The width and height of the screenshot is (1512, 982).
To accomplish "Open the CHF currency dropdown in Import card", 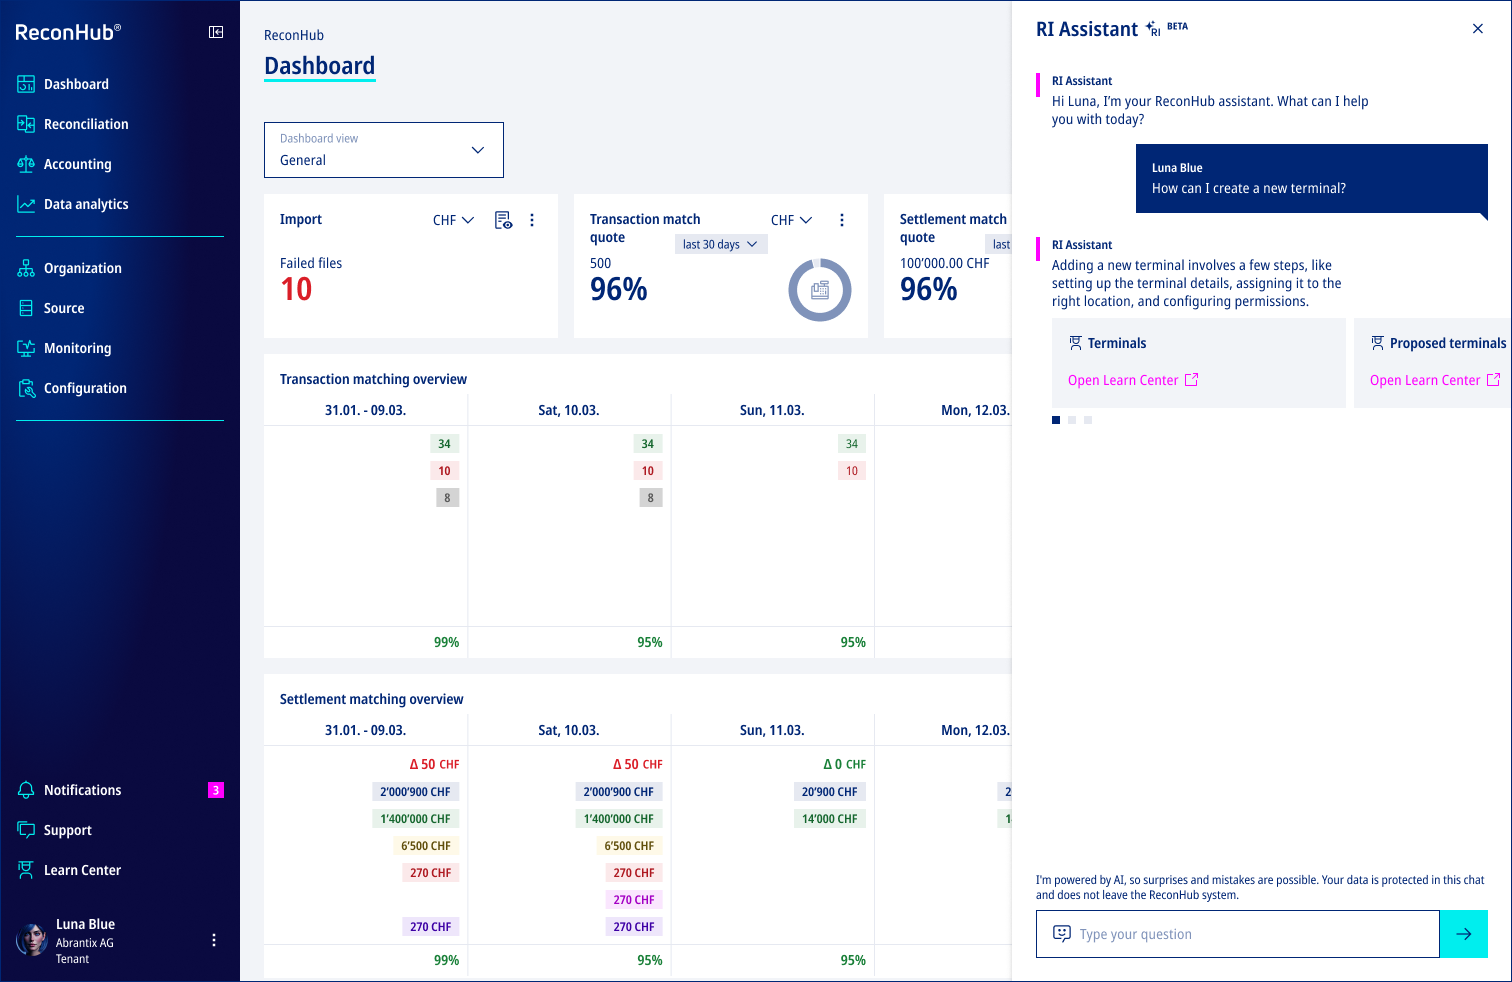I will [453, 220].
